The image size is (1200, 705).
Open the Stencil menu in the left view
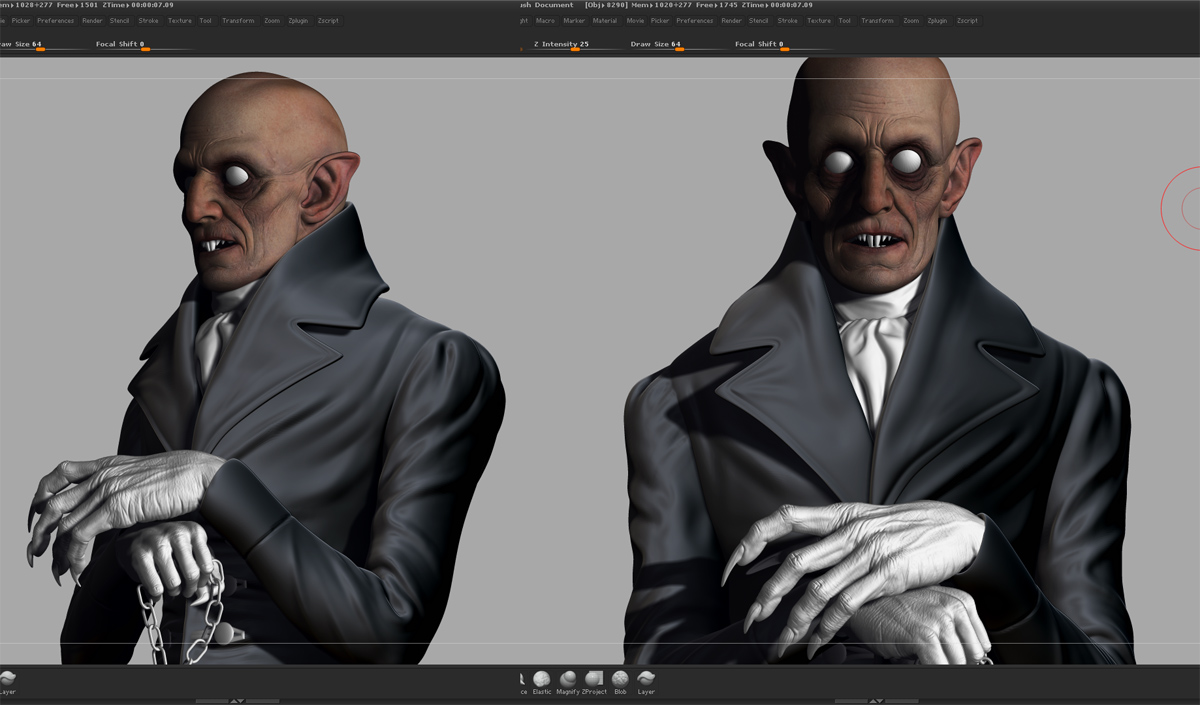[120, 20]
